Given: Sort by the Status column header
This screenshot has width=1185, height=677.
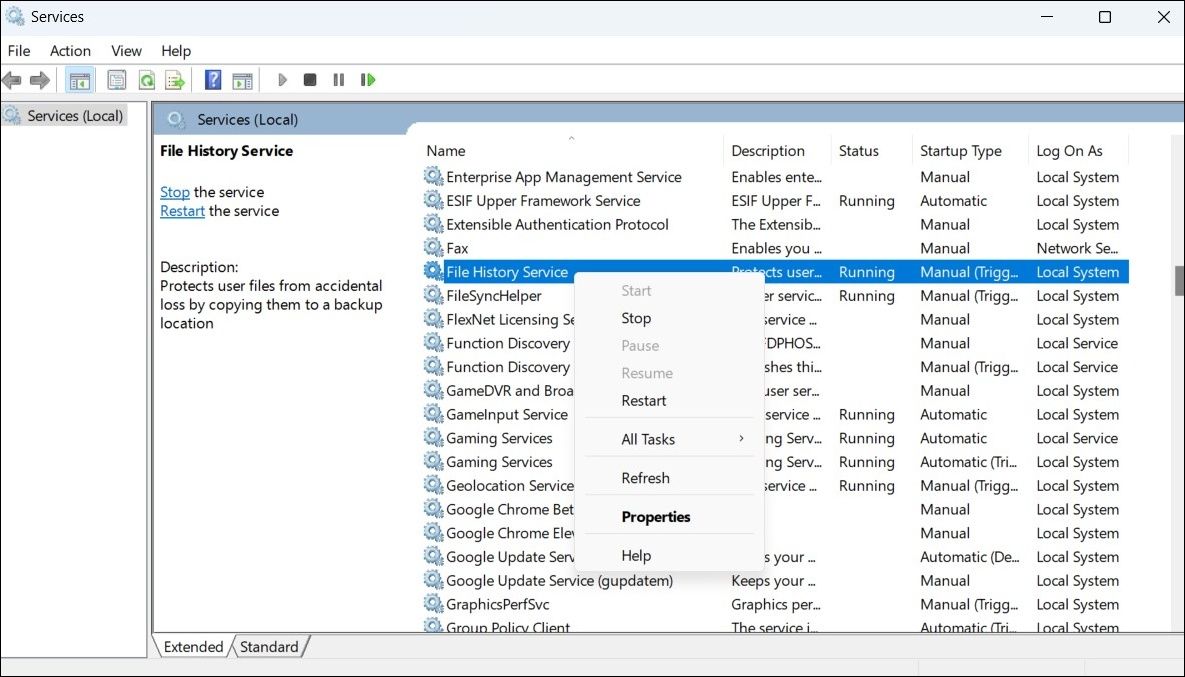Looking at the screenshot, I should click(x=871, y=150).
